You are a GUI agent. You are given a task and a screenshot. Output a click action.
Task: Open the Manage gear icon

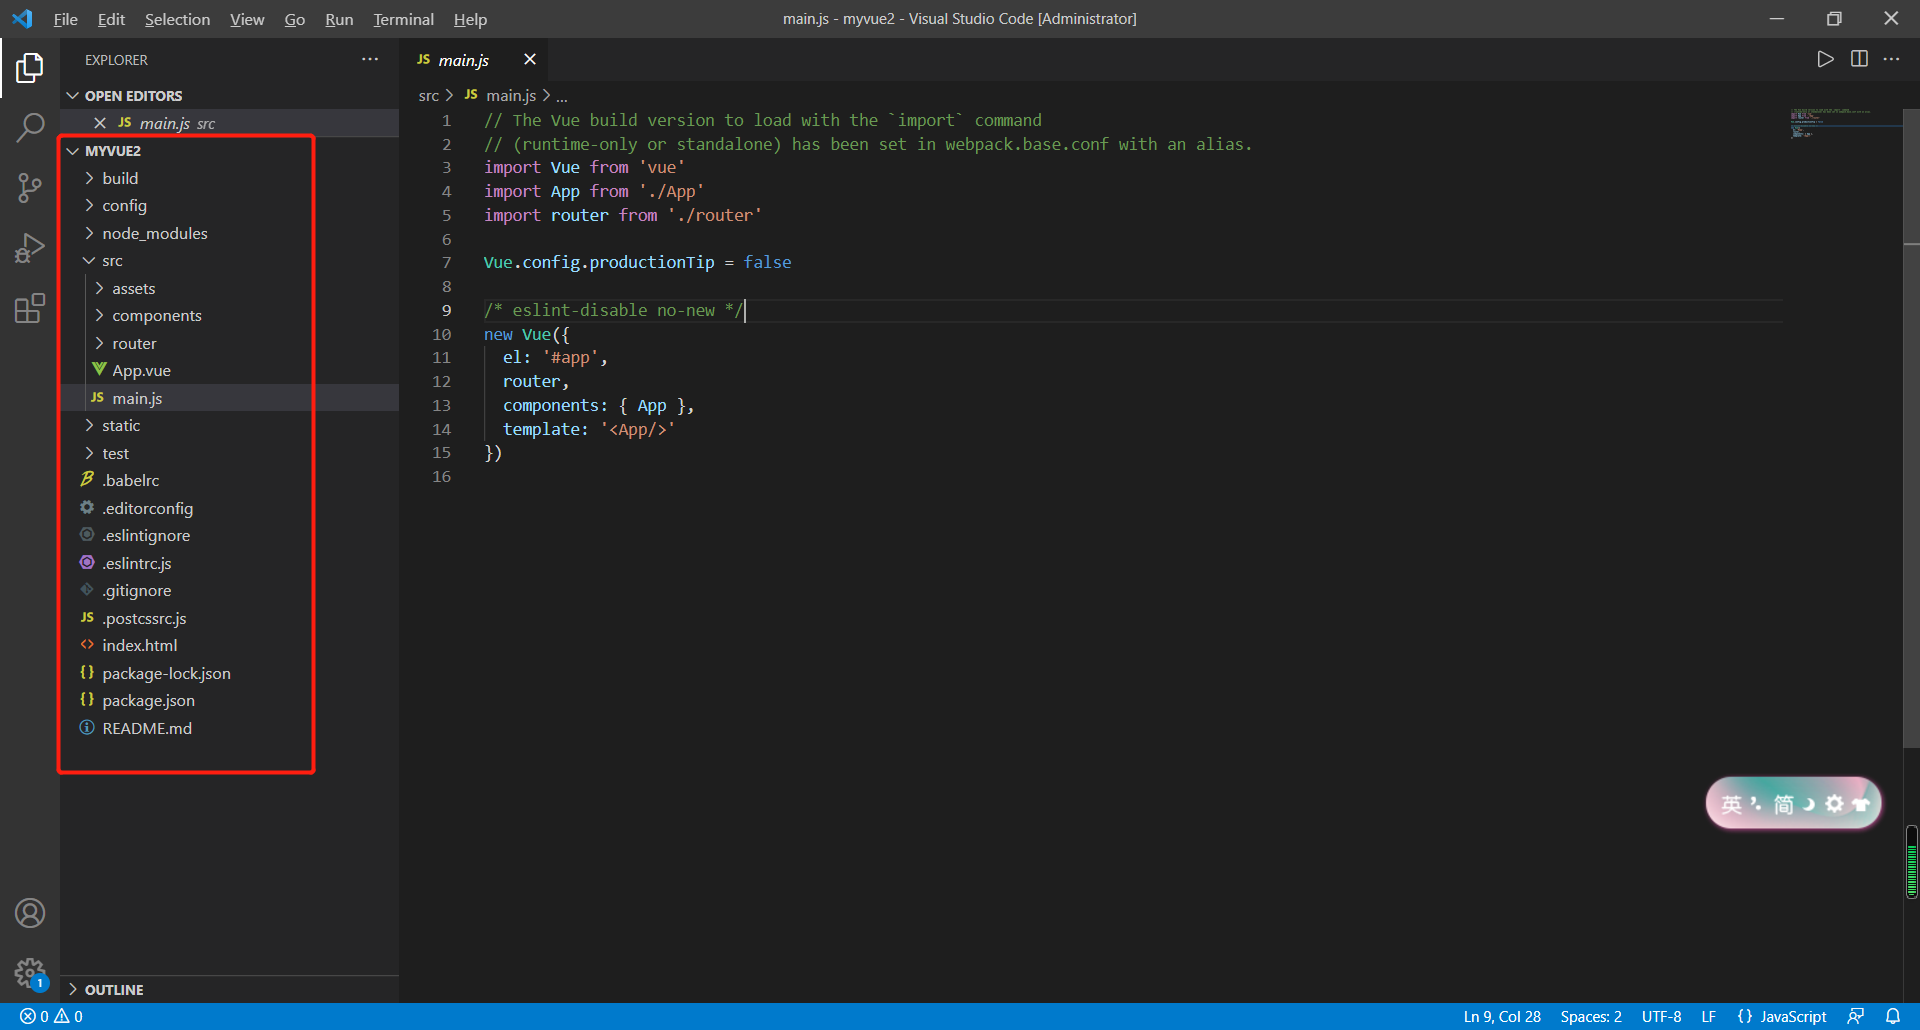29,973
